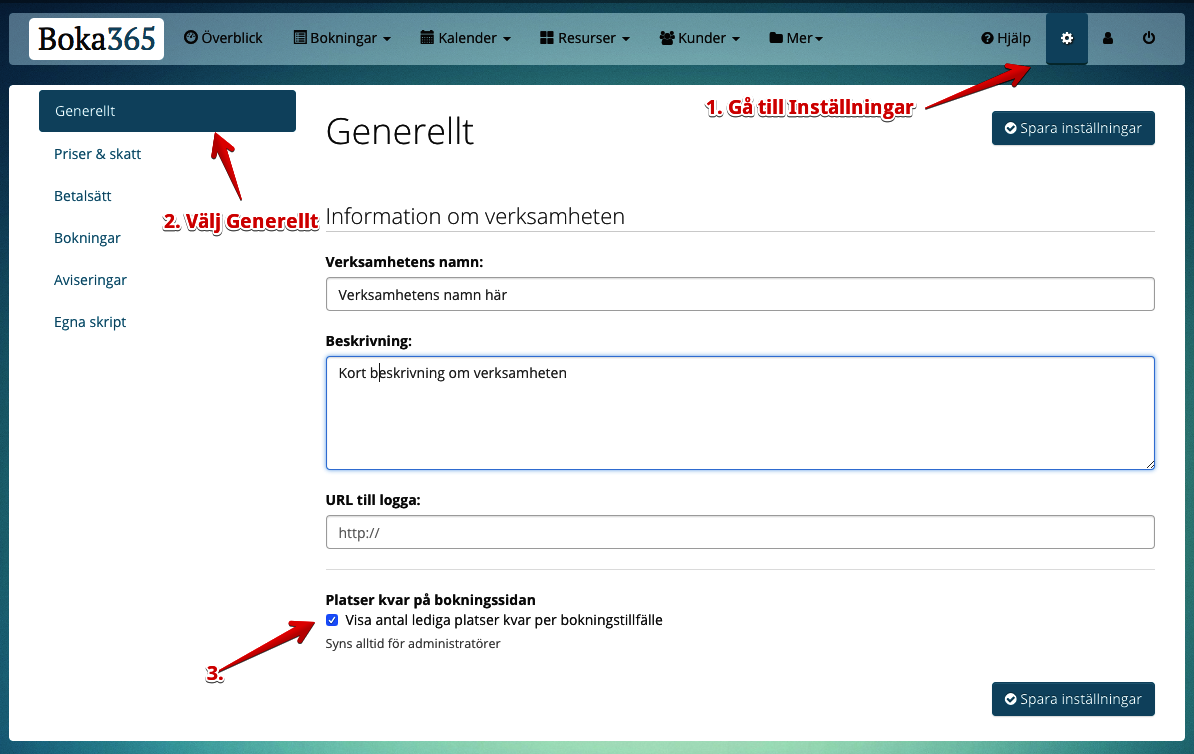Click the user profile icon
Screen dimensions: 1194x754
pos(1108,38)
